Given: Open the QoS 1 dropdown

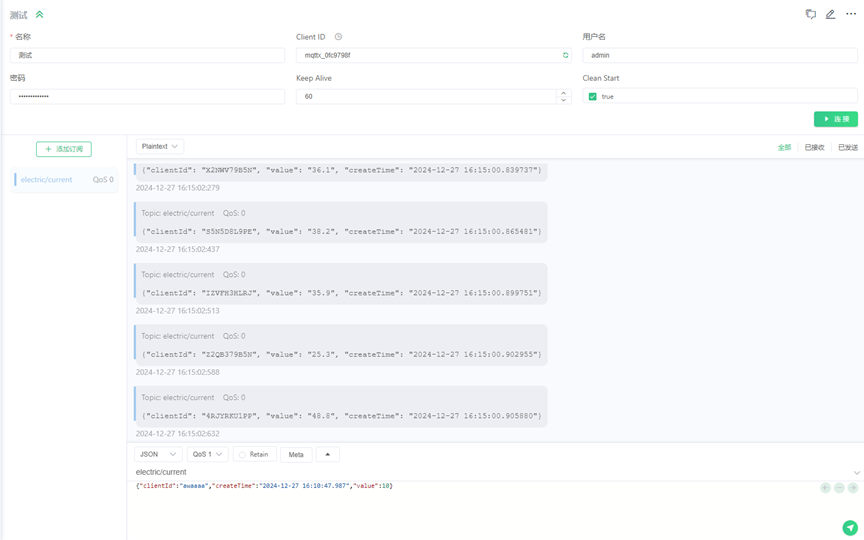Looking at the screenshot, I should (207, 455).
